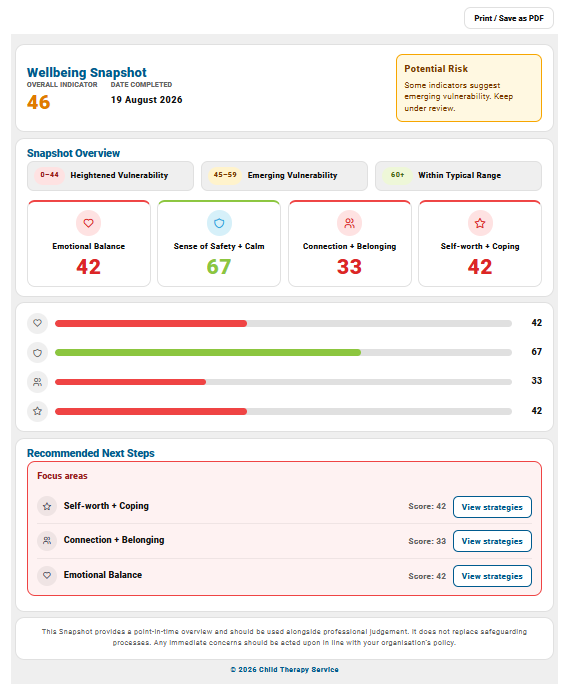The height and width of the screenshot is (689, 578).
Task: Click the Potential Risk notice box
Action: [x=469, y=88]
